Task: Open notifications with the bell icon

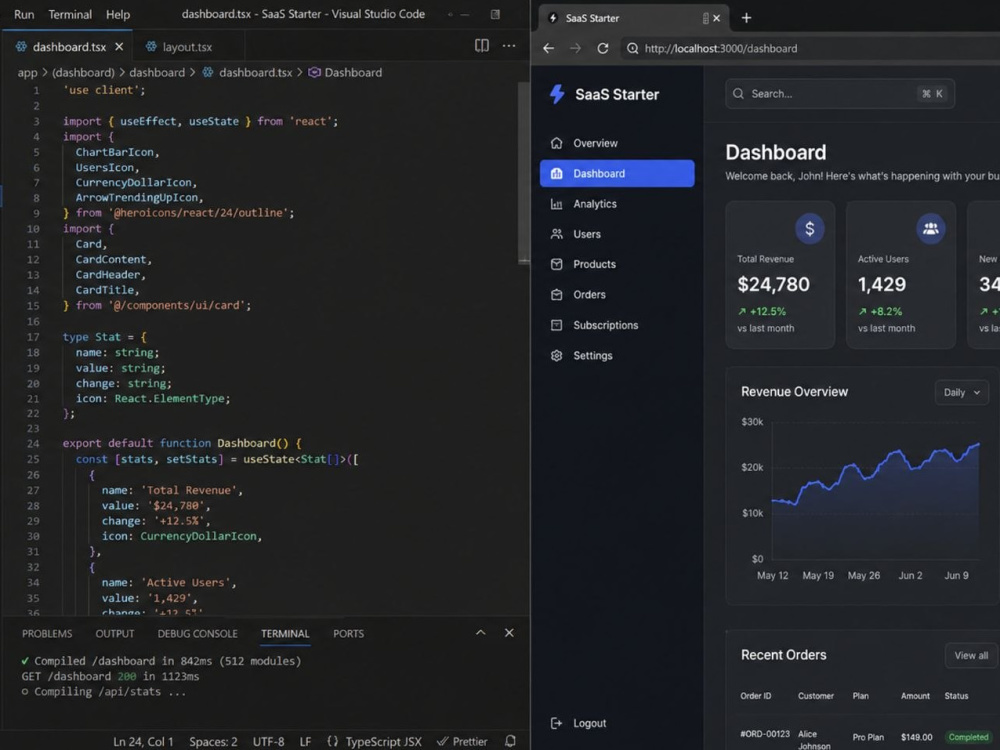Action: [x=510, y=741]
